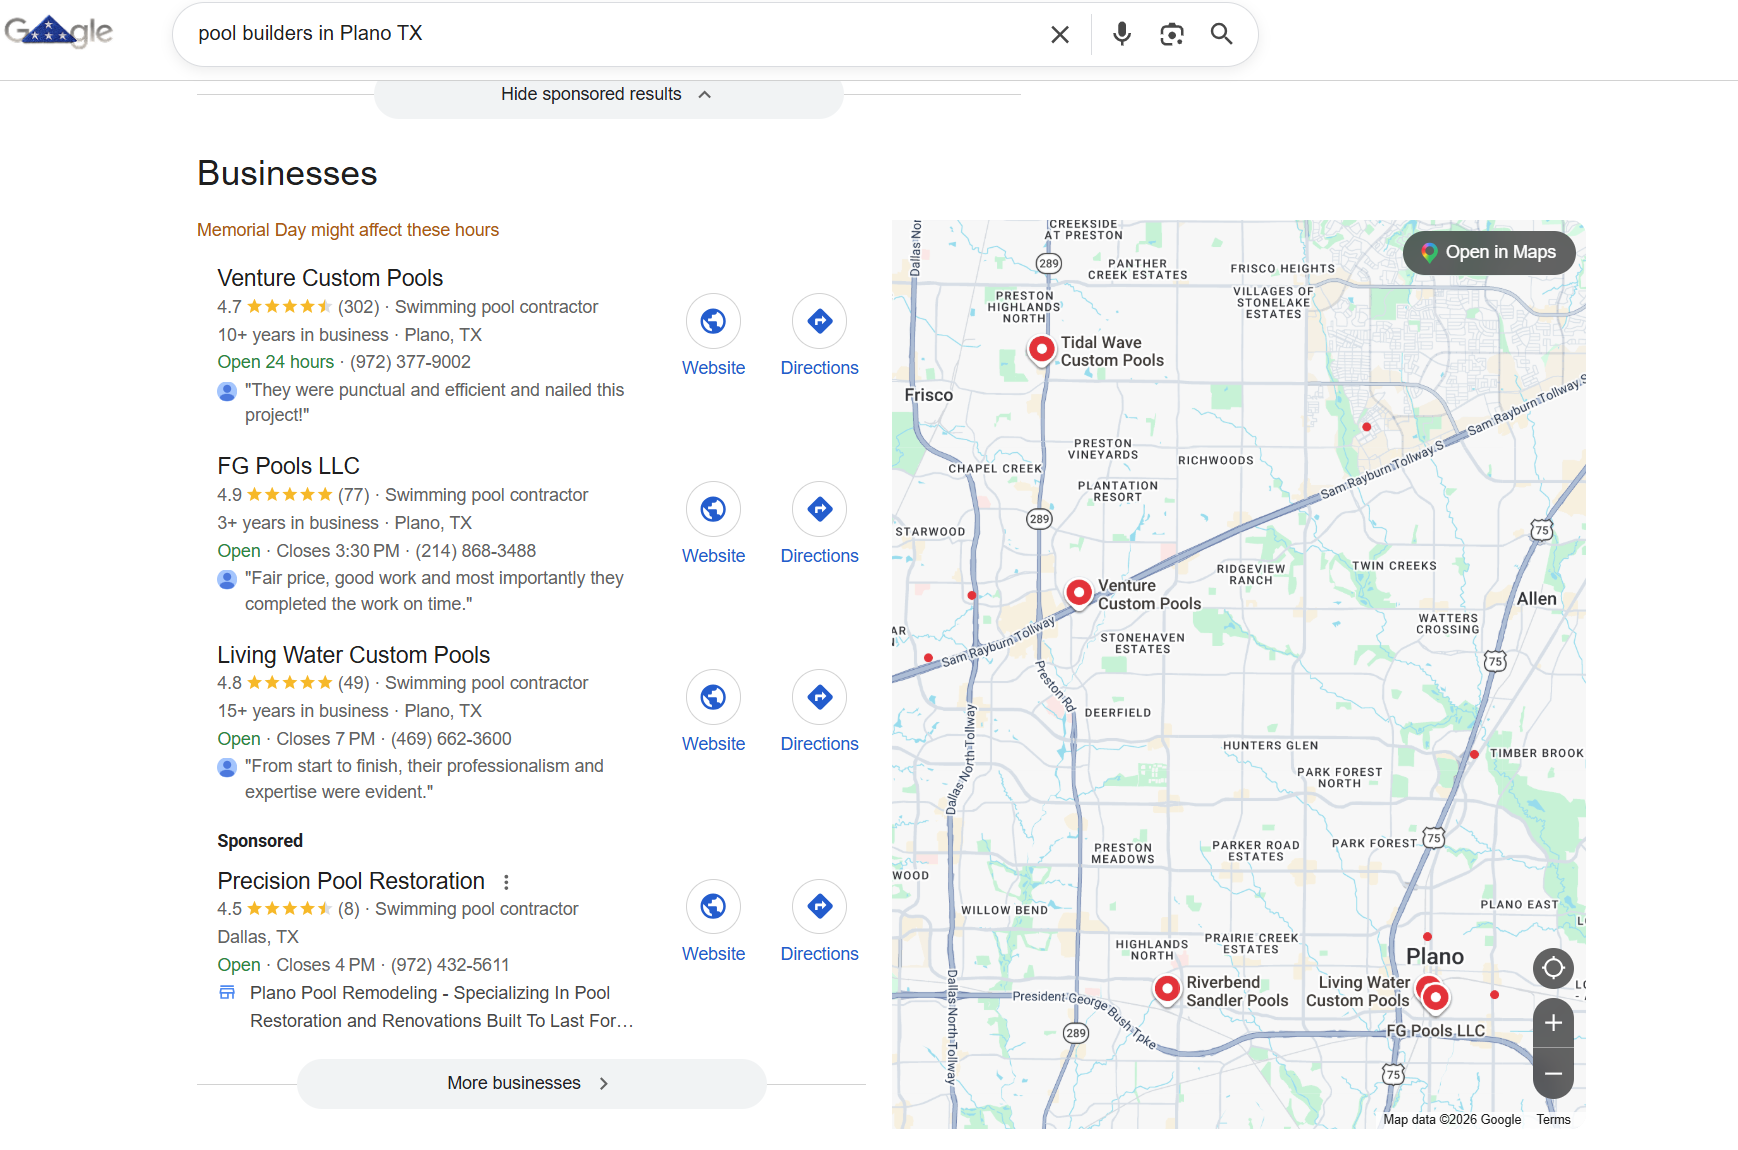Click Memorial Day might affect these hours notice

click(x=348, y=230)
